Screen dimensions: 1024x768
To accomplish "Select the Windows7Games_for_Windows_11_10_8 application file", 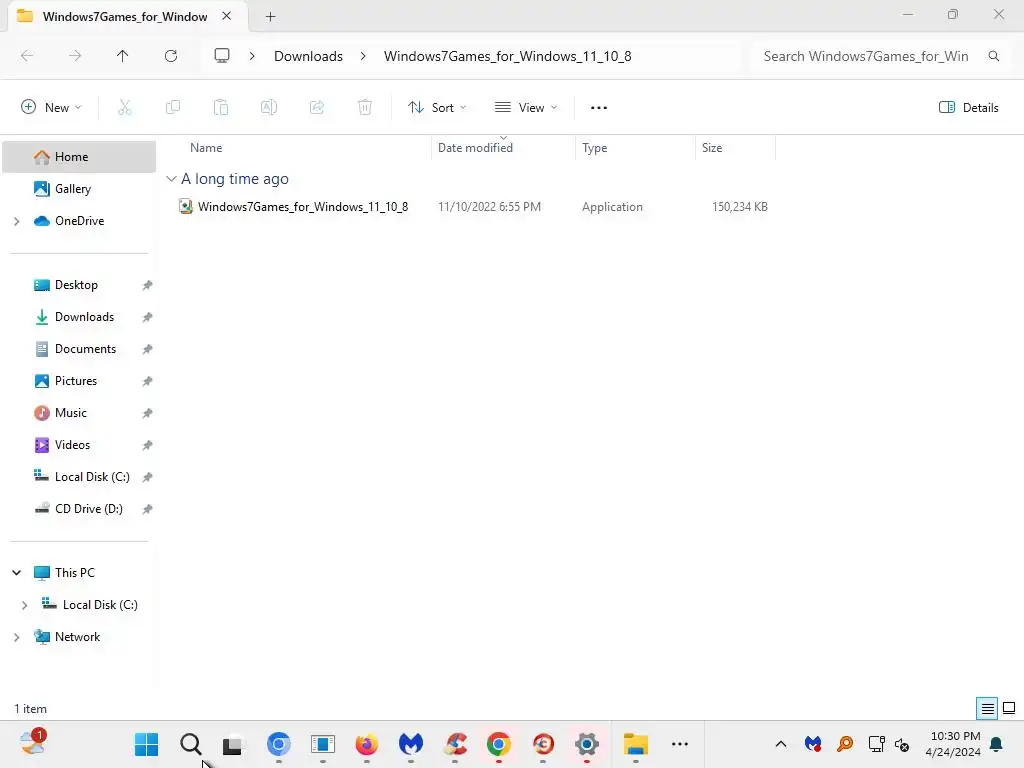I will (x=303, y=207).
